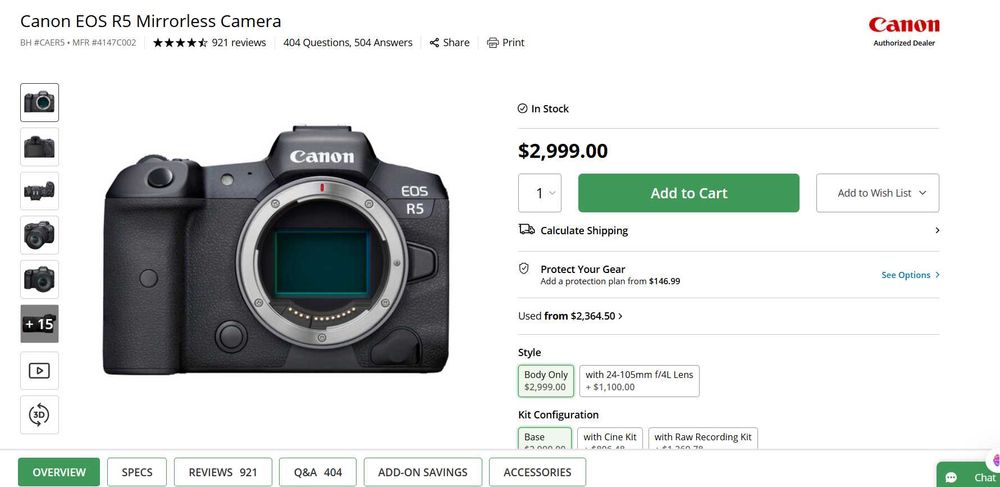Click the Protect Your Gear shield icon

tap(524, 269)
